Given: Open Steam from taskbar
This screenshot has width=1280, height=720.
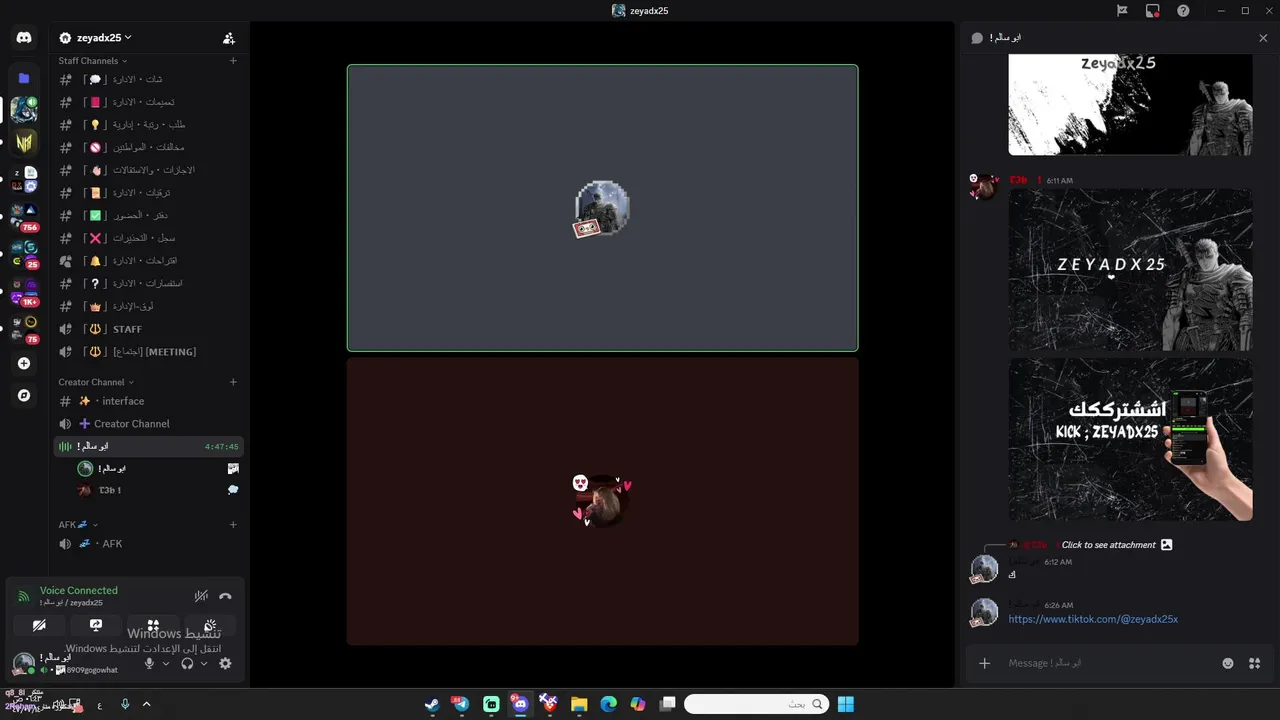Looking at the screenshot, I should tap(431, 704).
